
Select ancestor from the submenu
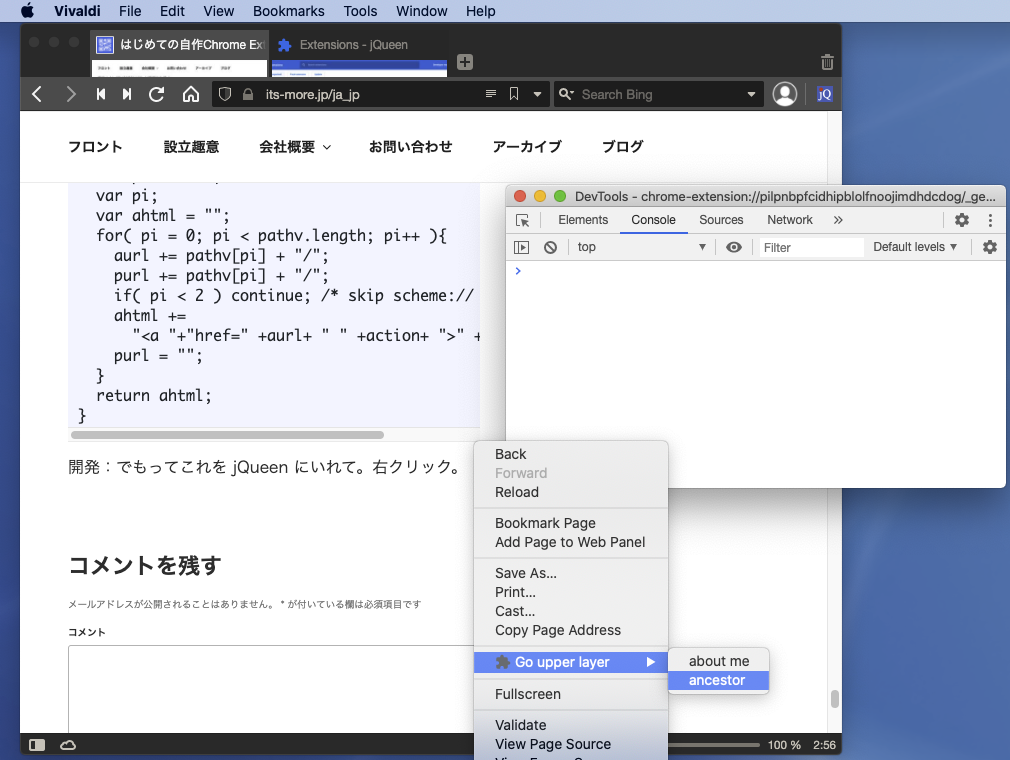pos(718,680)
